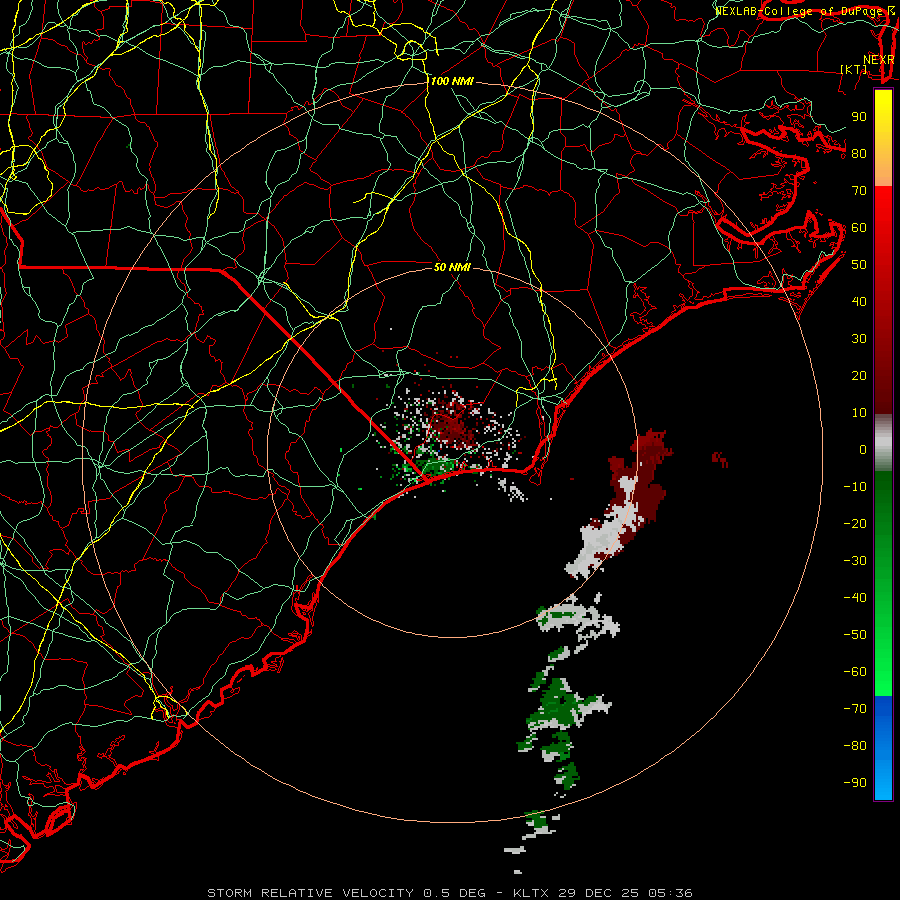
Task: Click the 80 value on the velocity scale
Action: tap(859, 153)
